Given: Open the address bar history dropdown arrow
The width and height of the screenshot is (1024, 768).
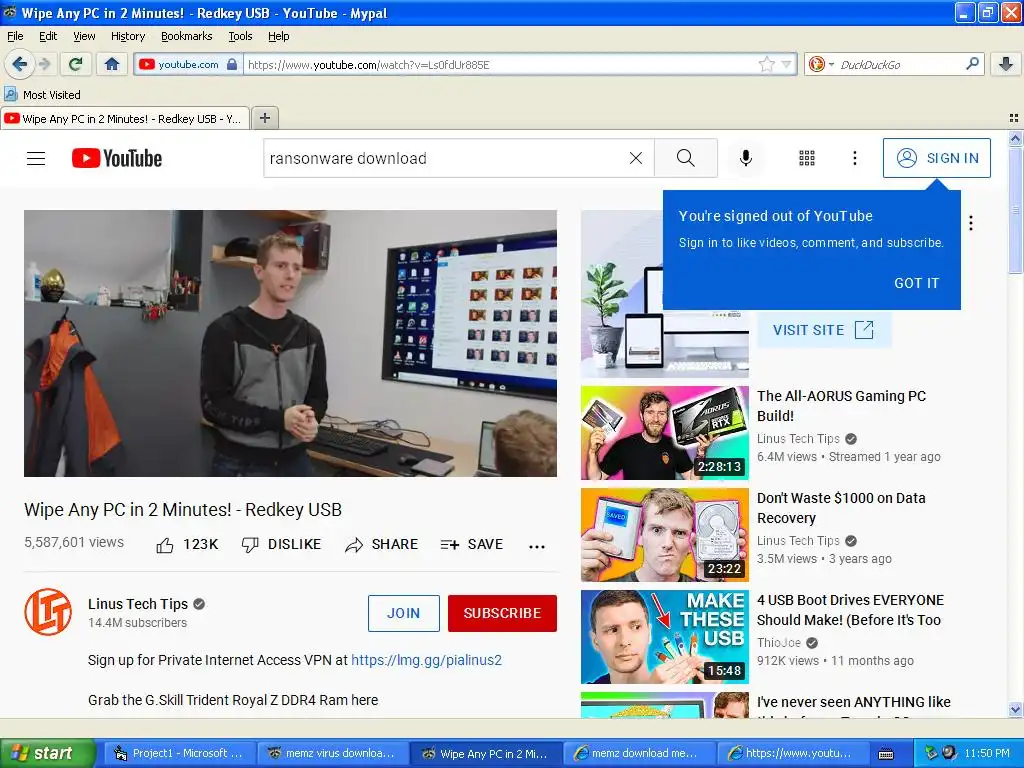Looking at the screenshot, I should 786,64.
